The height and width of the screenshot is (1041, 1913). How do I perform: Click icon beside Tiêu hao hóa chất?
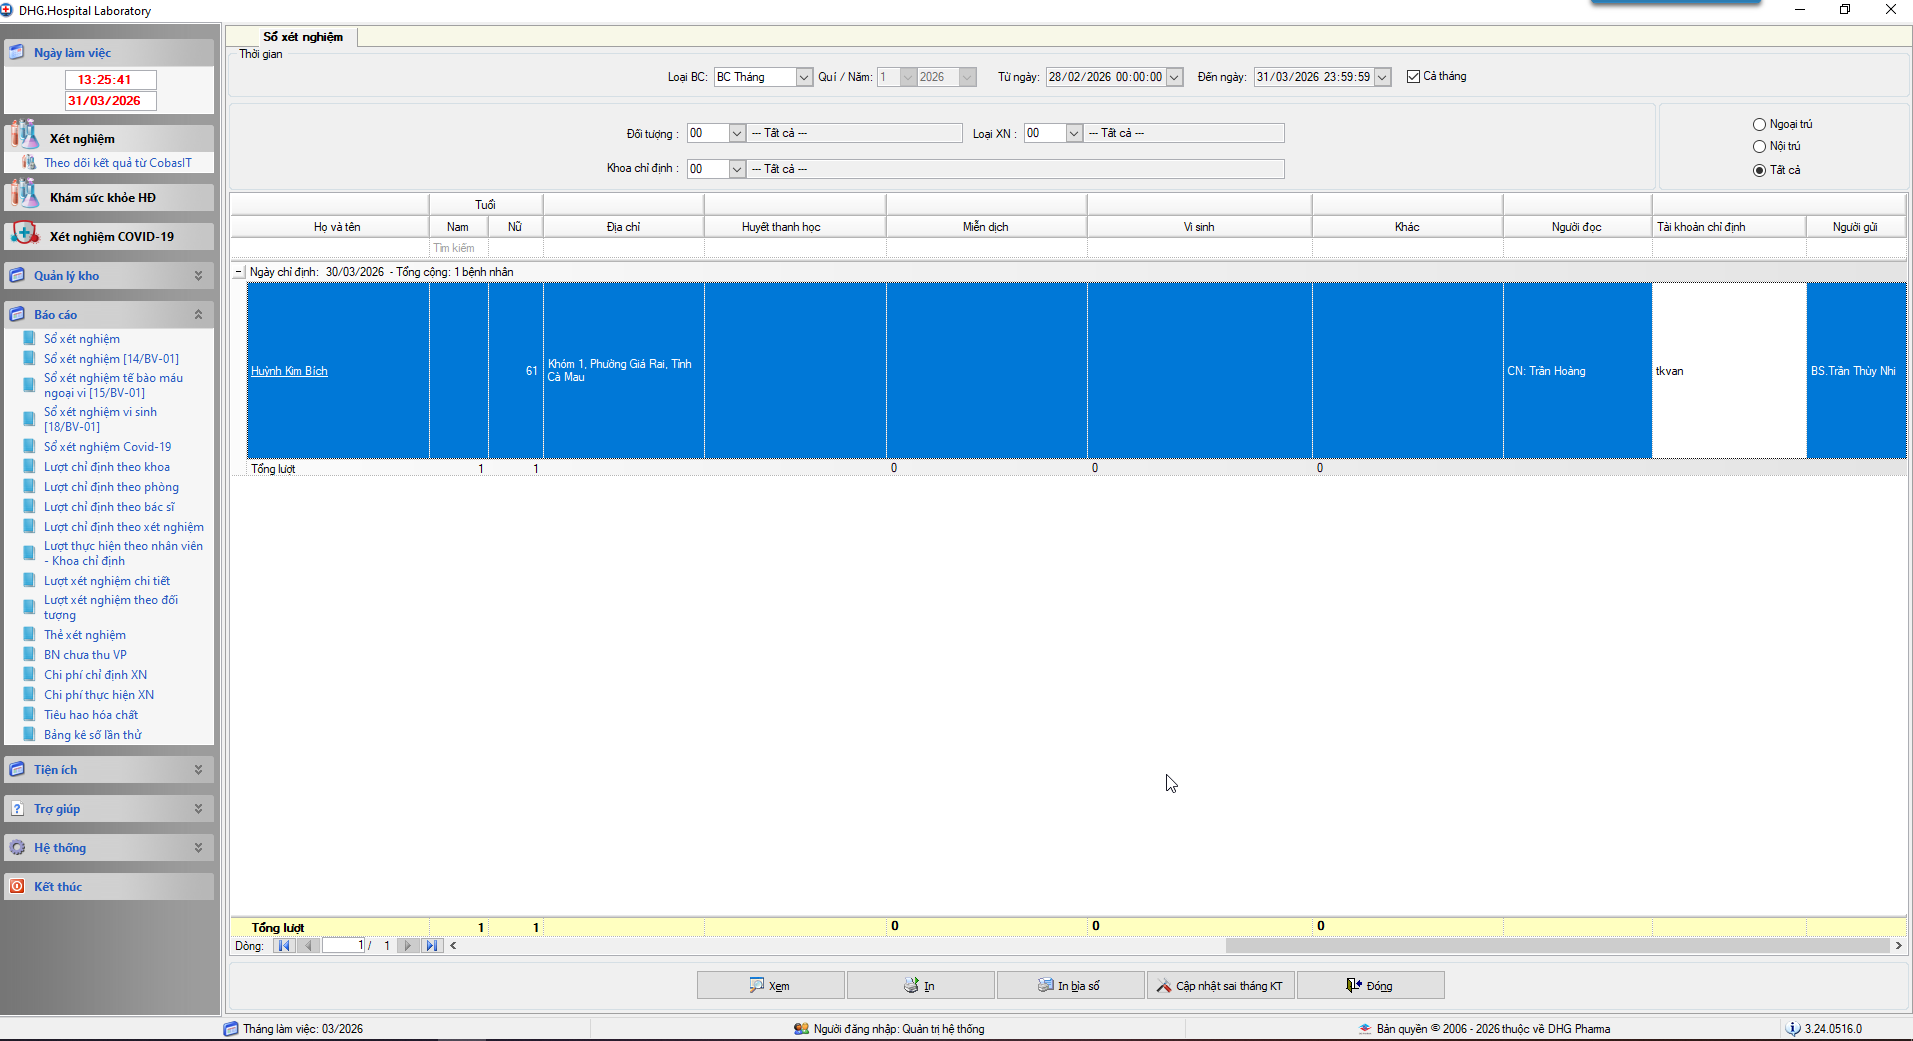pyautogui.click(x=30, y=715)
